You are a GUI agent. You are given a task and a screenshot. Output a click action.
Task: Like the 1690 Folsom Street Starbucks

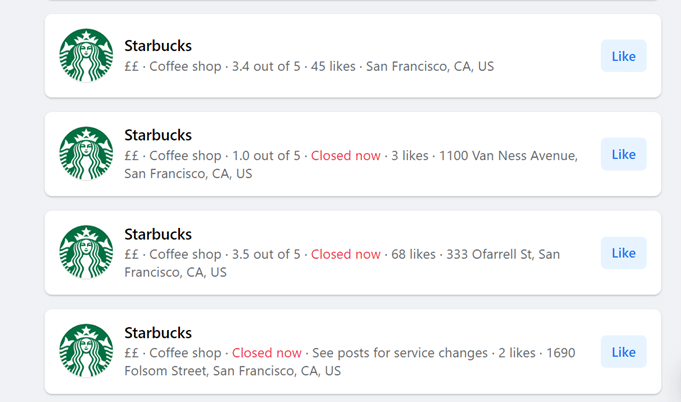click(x=623, y=352)
